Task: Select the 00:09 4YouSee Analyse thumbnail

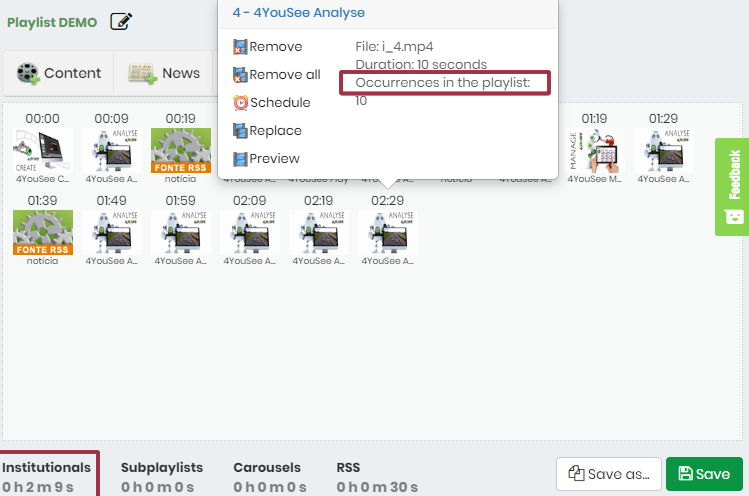Action: [x=112, y=150]
